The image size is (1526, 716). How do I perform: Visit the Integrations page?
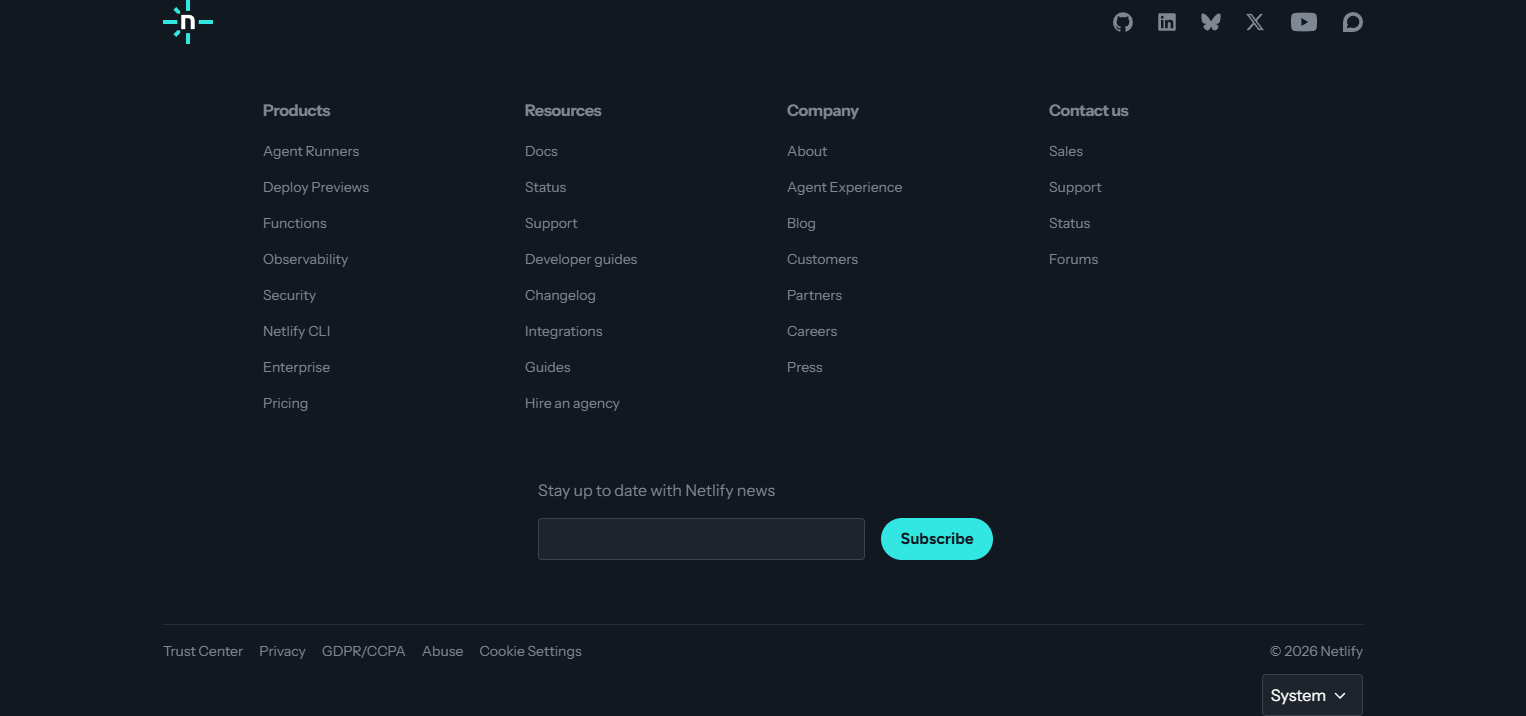(x=563, y=331)
